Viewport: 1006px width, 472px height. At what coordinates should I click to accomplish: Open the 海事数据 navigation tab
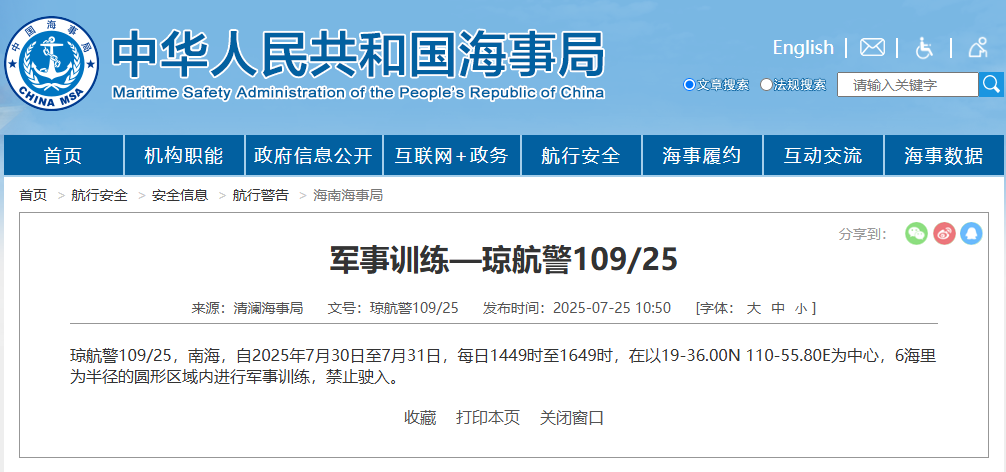point(944,155)
